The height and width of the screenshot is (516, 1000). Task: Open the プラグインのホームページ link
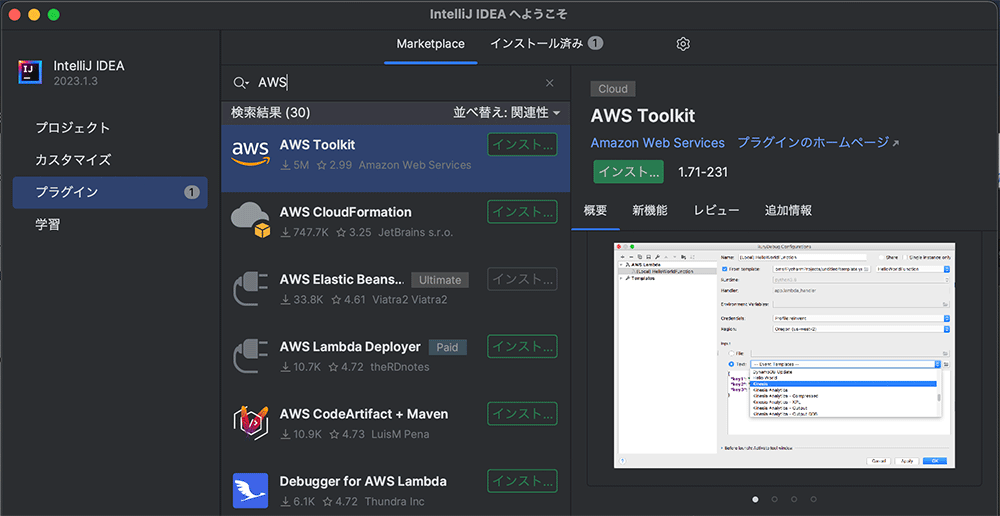coord(818,142)
